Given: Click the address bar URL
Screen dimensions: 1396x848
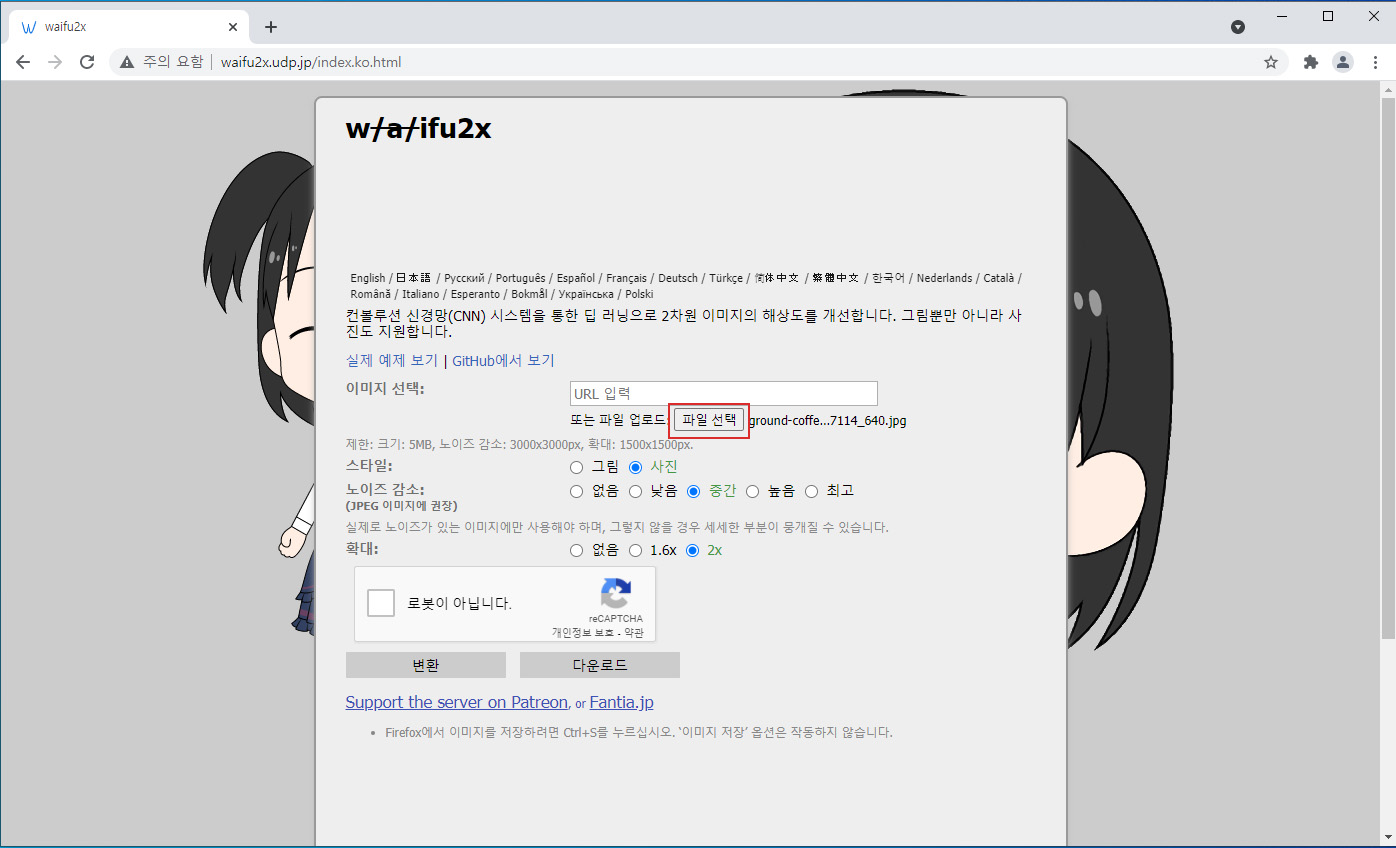Looking at the screenshot, I should (311, 62).
